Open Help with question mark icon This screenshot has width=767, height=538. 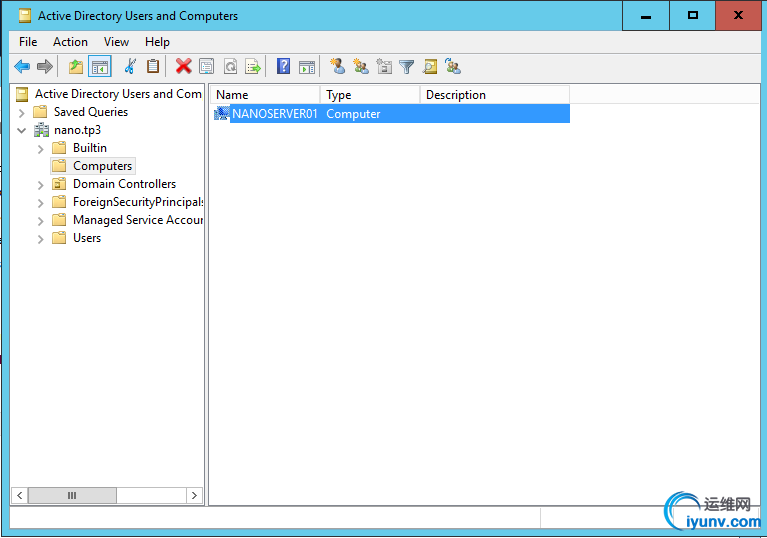pos(283,66)
